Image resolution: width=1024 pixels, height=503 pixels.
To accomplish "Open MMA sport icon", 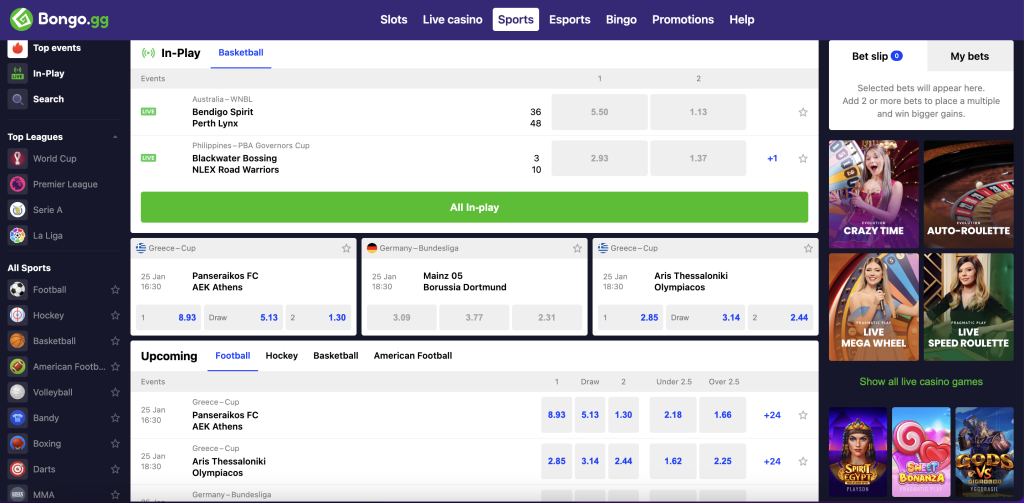I will point(18,495).
